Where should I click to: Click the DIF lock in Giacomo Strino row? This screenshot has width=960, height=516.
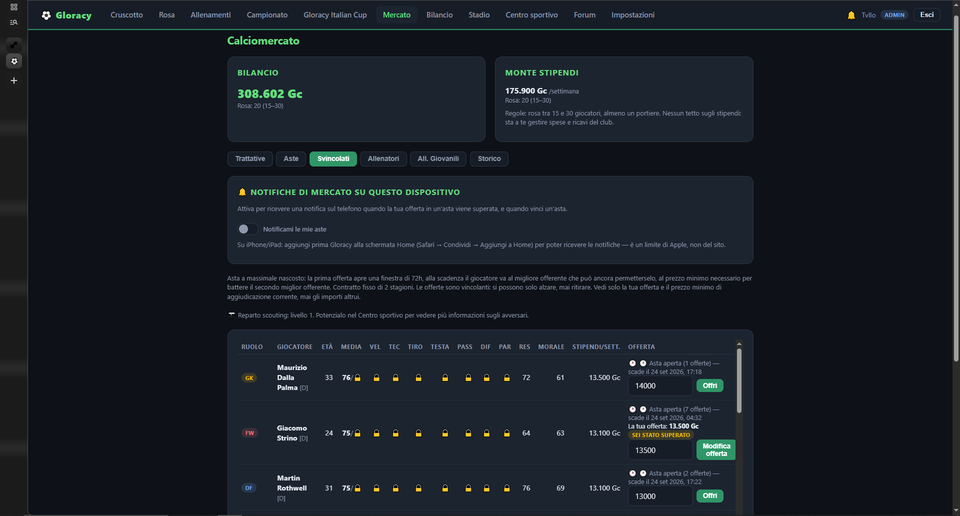486,433
